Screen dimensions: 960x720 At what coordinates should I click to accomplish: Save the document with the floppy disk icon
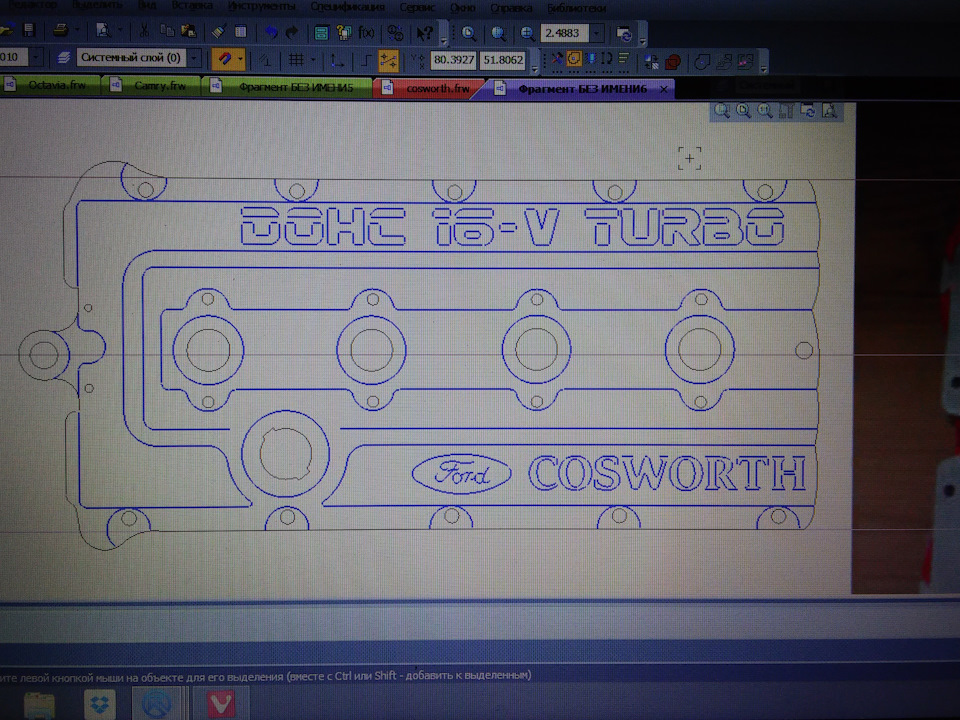point(29,31)
